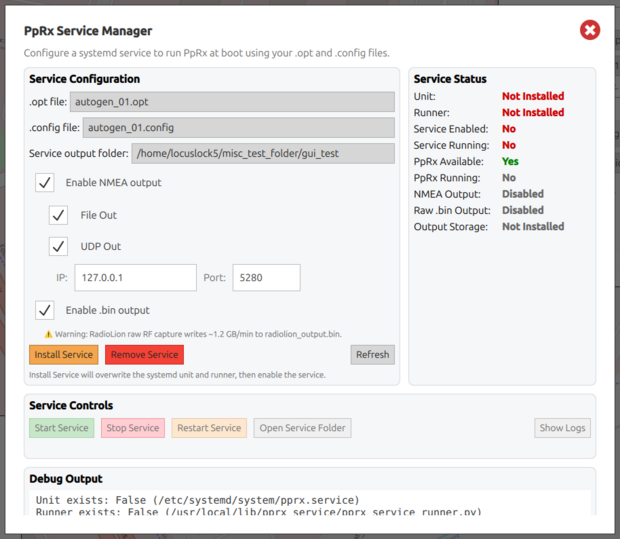
Task: Click the 'Enable .bin output' label
Action: click(x=108, y=310)
